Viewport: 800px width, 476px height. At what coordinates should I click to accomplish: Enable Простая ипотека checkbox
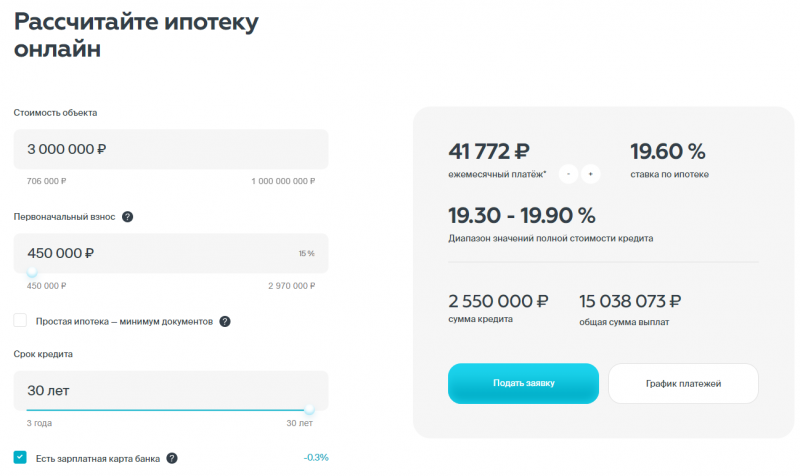[x=20, y=320]
